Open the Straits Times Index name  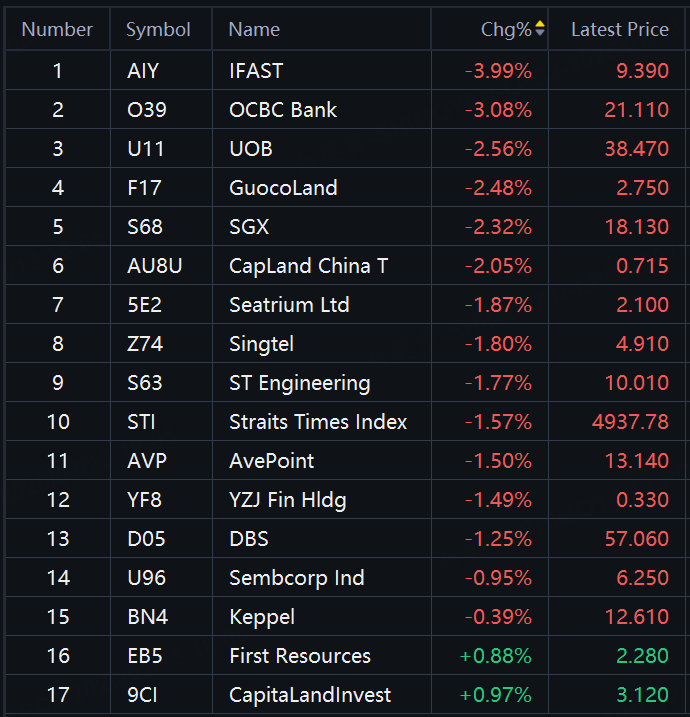tap(318, 422)
